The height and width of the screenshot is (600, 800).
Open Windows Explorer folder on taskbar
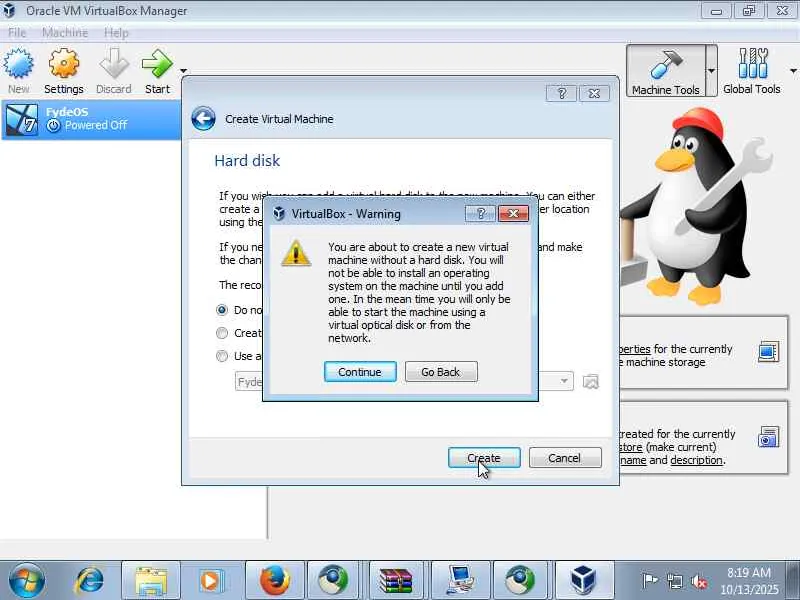pos(151,580)
